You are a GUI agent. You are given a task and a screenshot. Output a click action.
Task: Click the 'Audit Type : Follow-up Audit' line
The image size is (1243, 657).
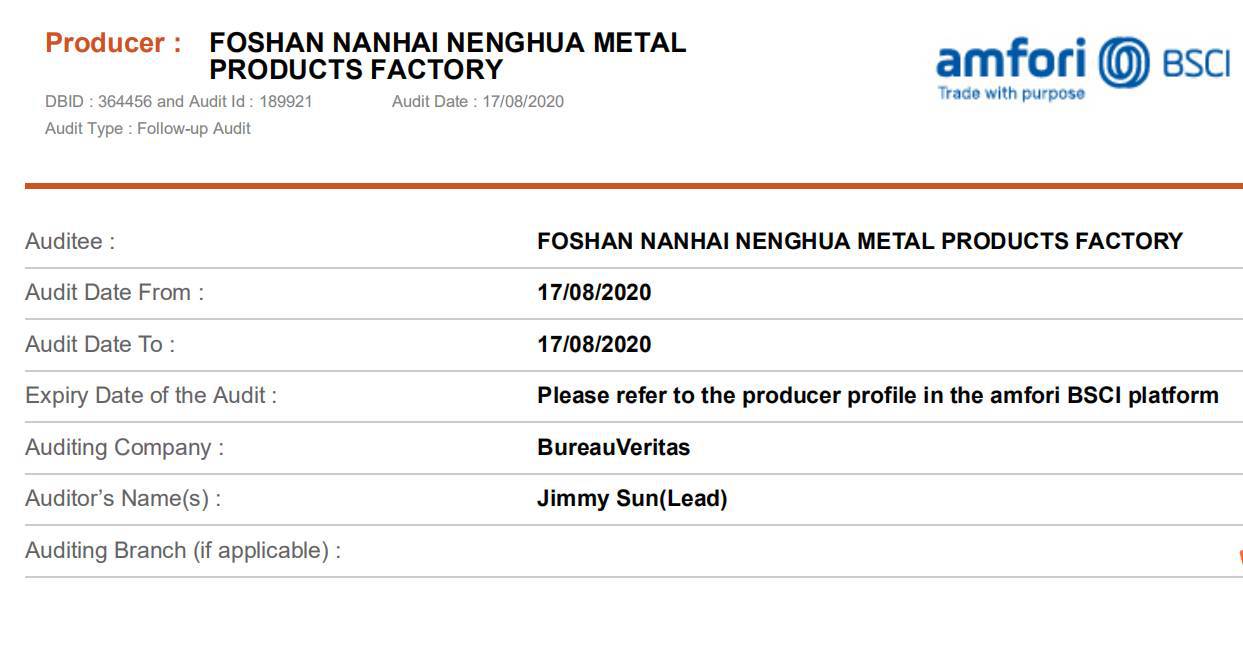pos(147,128)
